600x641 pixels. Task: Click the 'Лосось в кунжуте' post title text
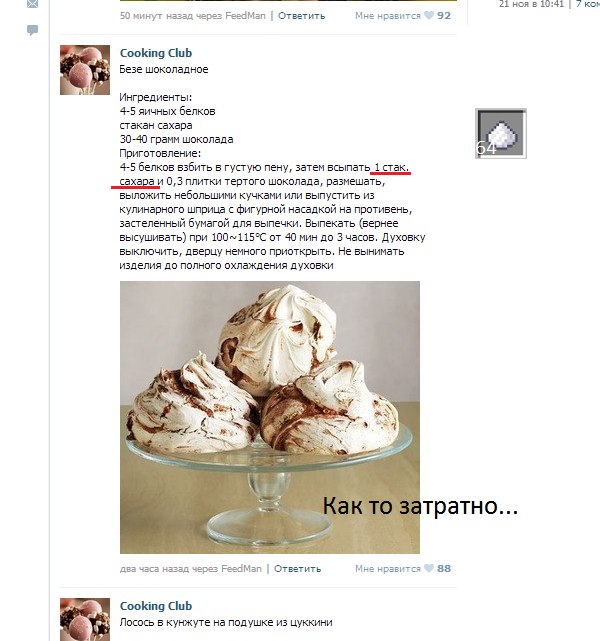pos(226,623)
